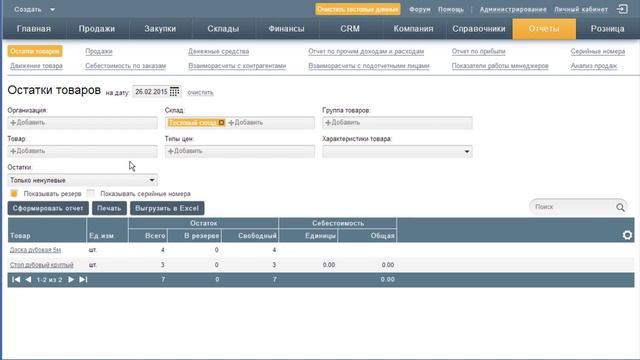This screenshot has height=360, width=640.
Task: Remove the selected warehouse tag
Action: [221, 122]
